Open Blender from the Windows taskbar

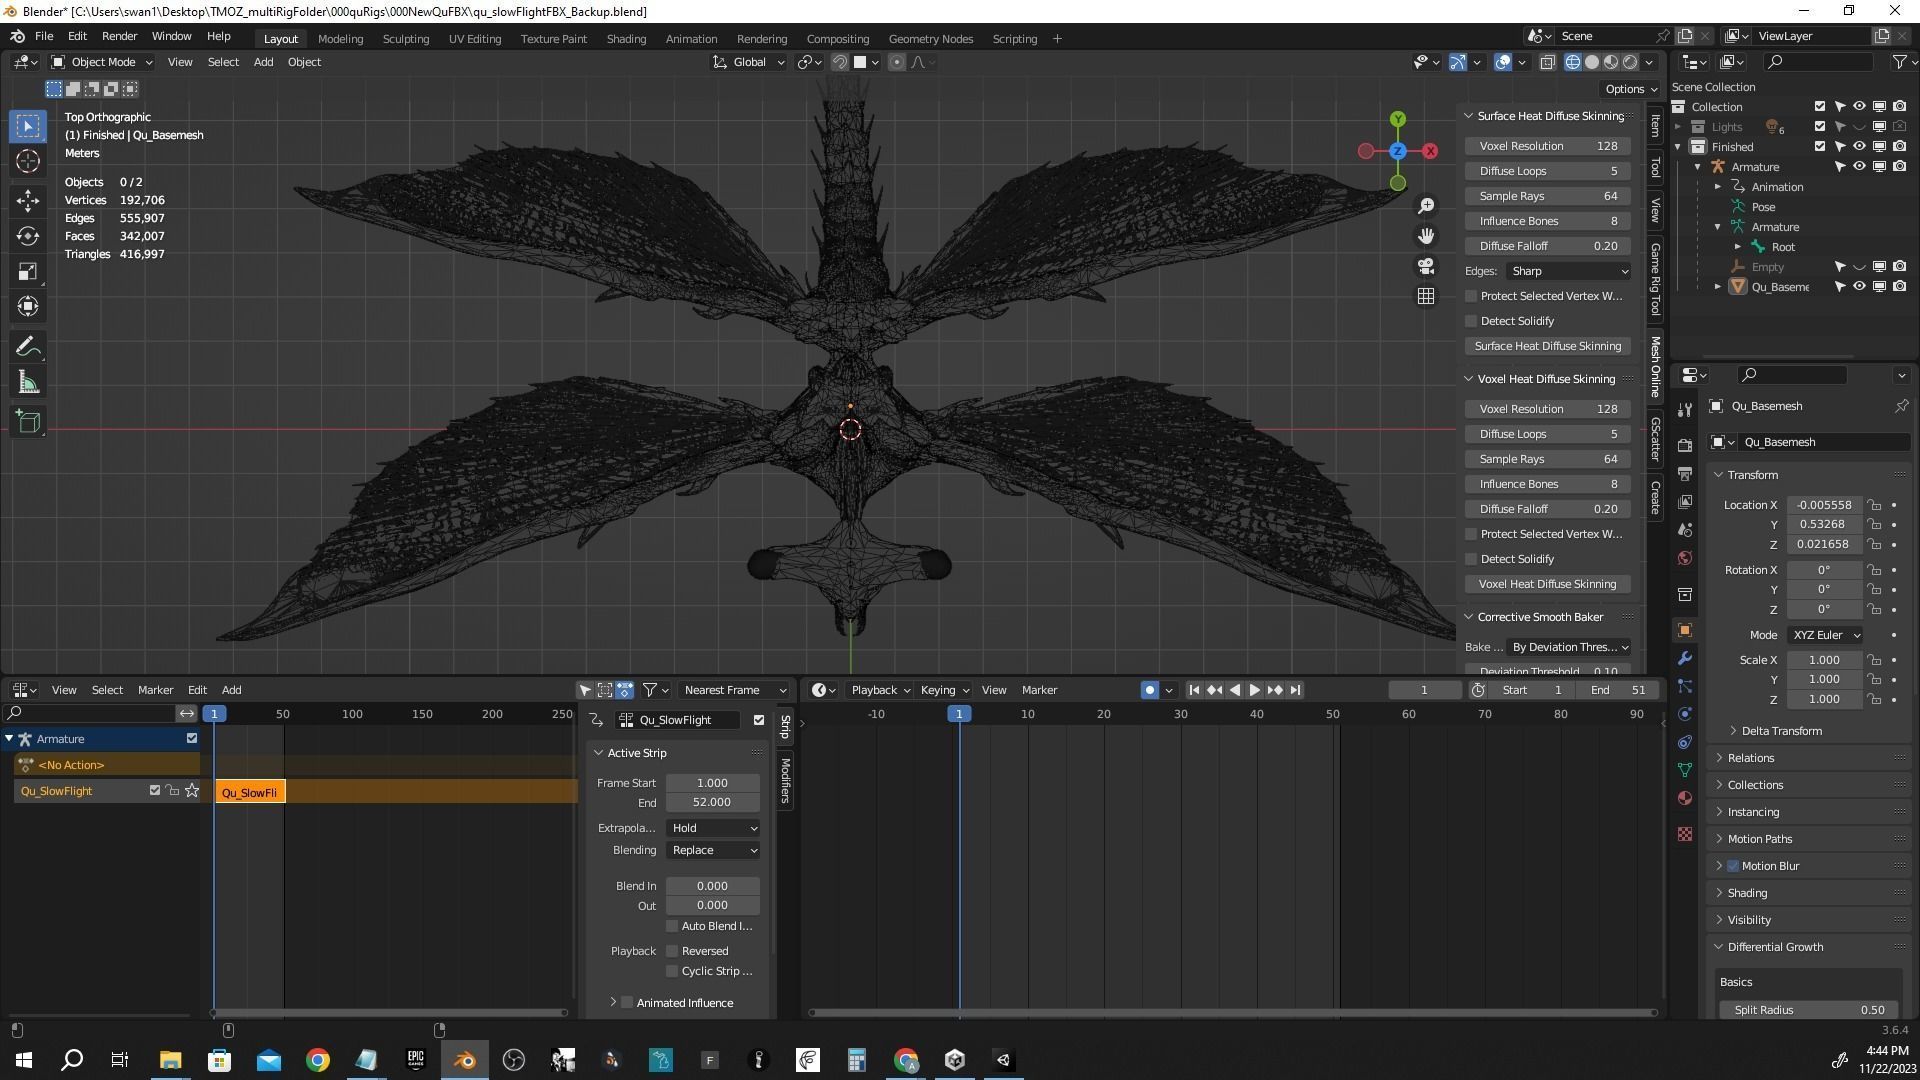tap(464, 1060)
